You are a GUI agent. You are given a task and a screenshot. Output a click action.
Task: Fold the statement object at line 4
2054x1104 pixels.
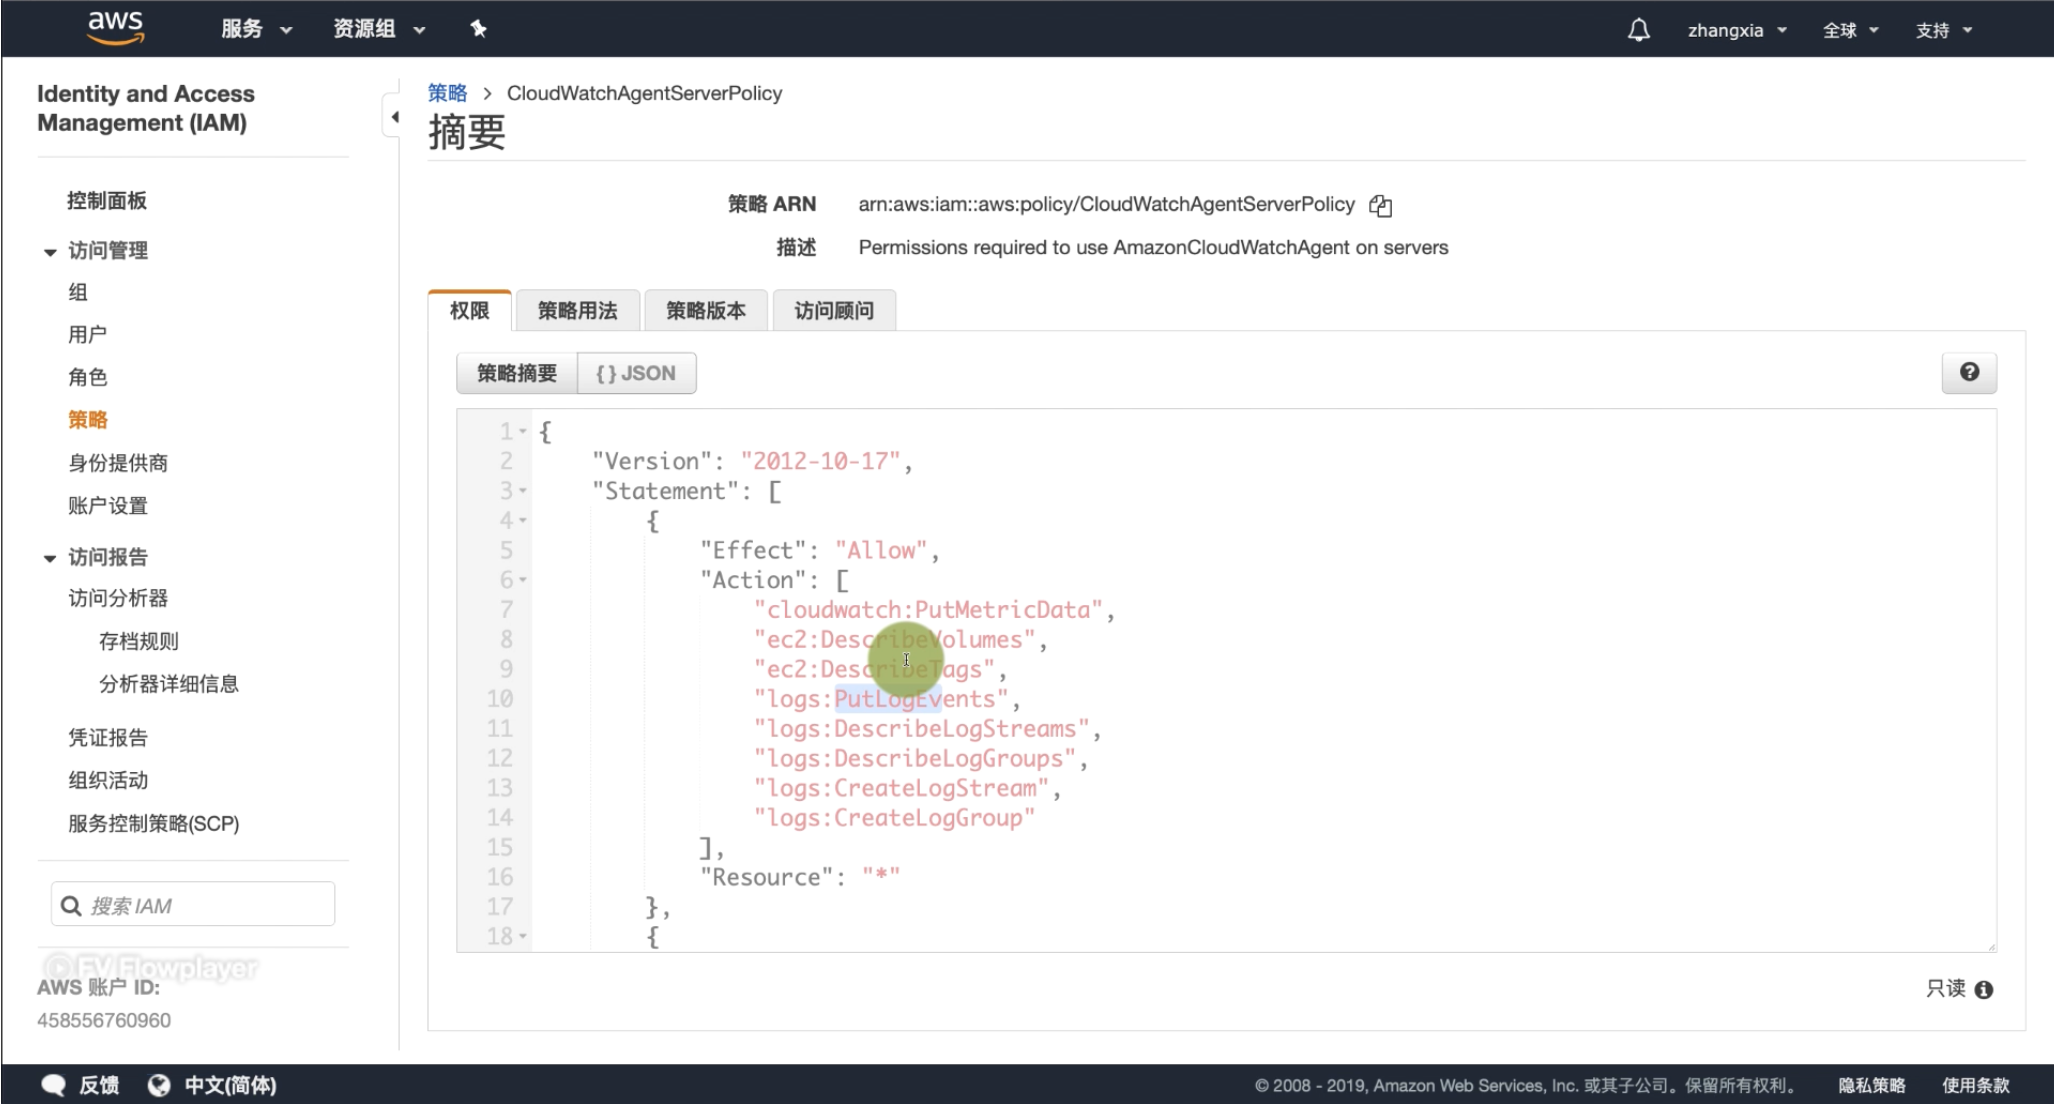coord(522,521)
